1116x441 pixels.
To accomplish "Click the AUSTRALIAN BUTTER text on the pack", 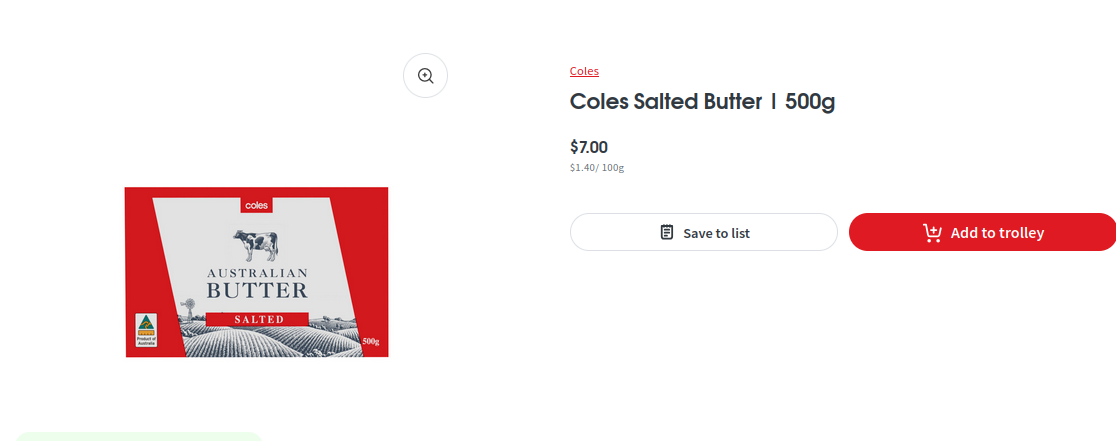I will coord(257,283).
